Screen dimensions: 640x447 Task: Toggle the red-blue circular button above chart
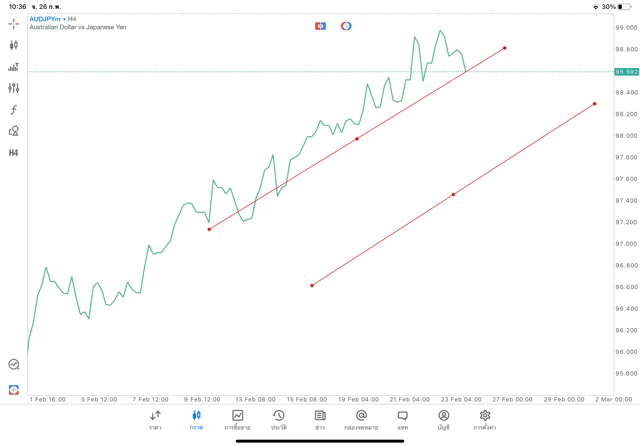pos(346,26)
